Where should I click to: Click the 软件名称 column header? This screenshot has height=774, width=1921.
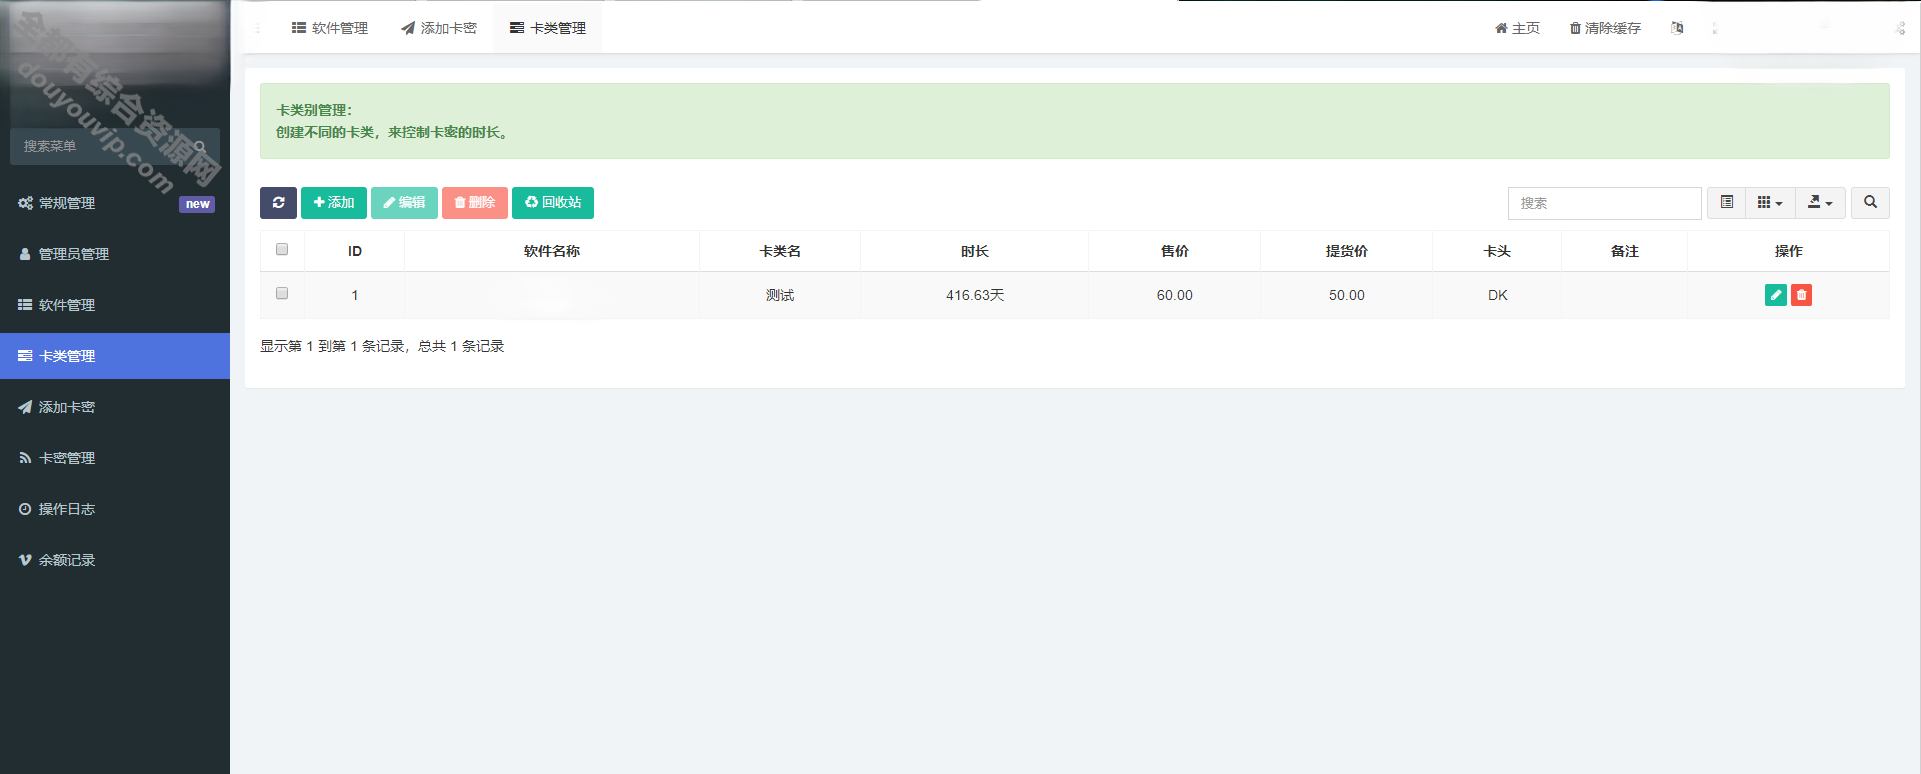tap(552, 251)
